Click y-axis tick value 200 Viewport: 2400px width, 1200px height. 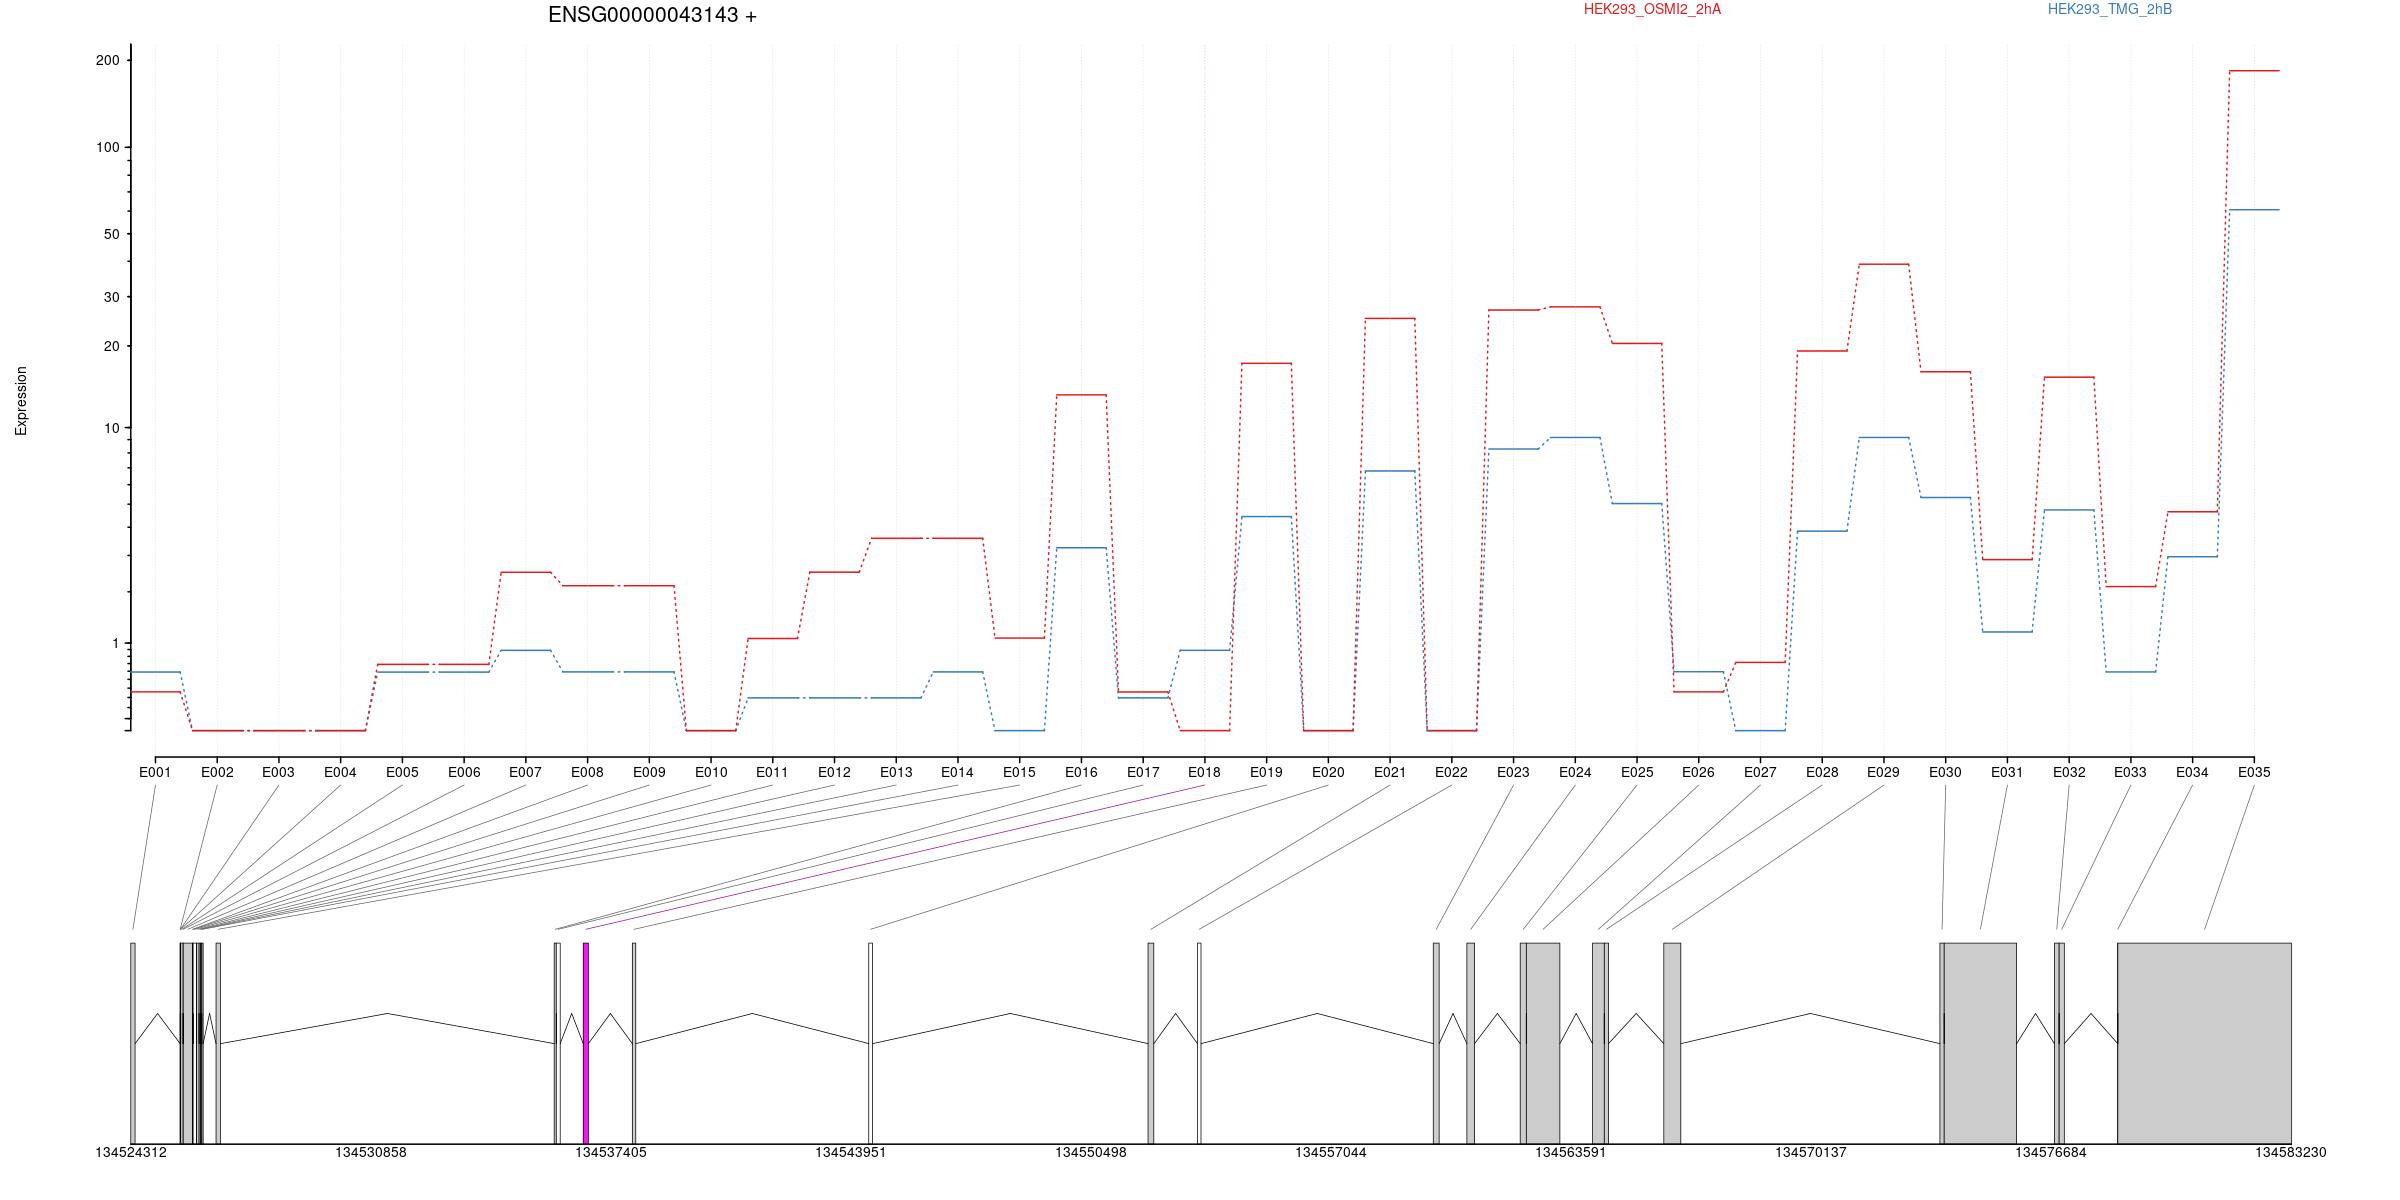coord(107,60)
